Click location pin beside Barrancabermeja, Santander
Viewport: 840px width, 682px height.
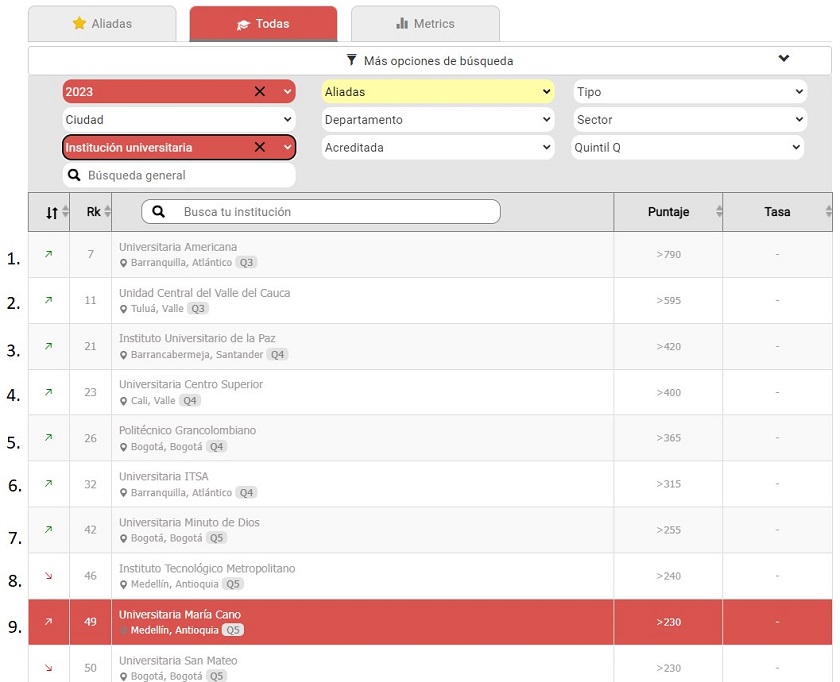pyautogui.click(x=123, y=355)
